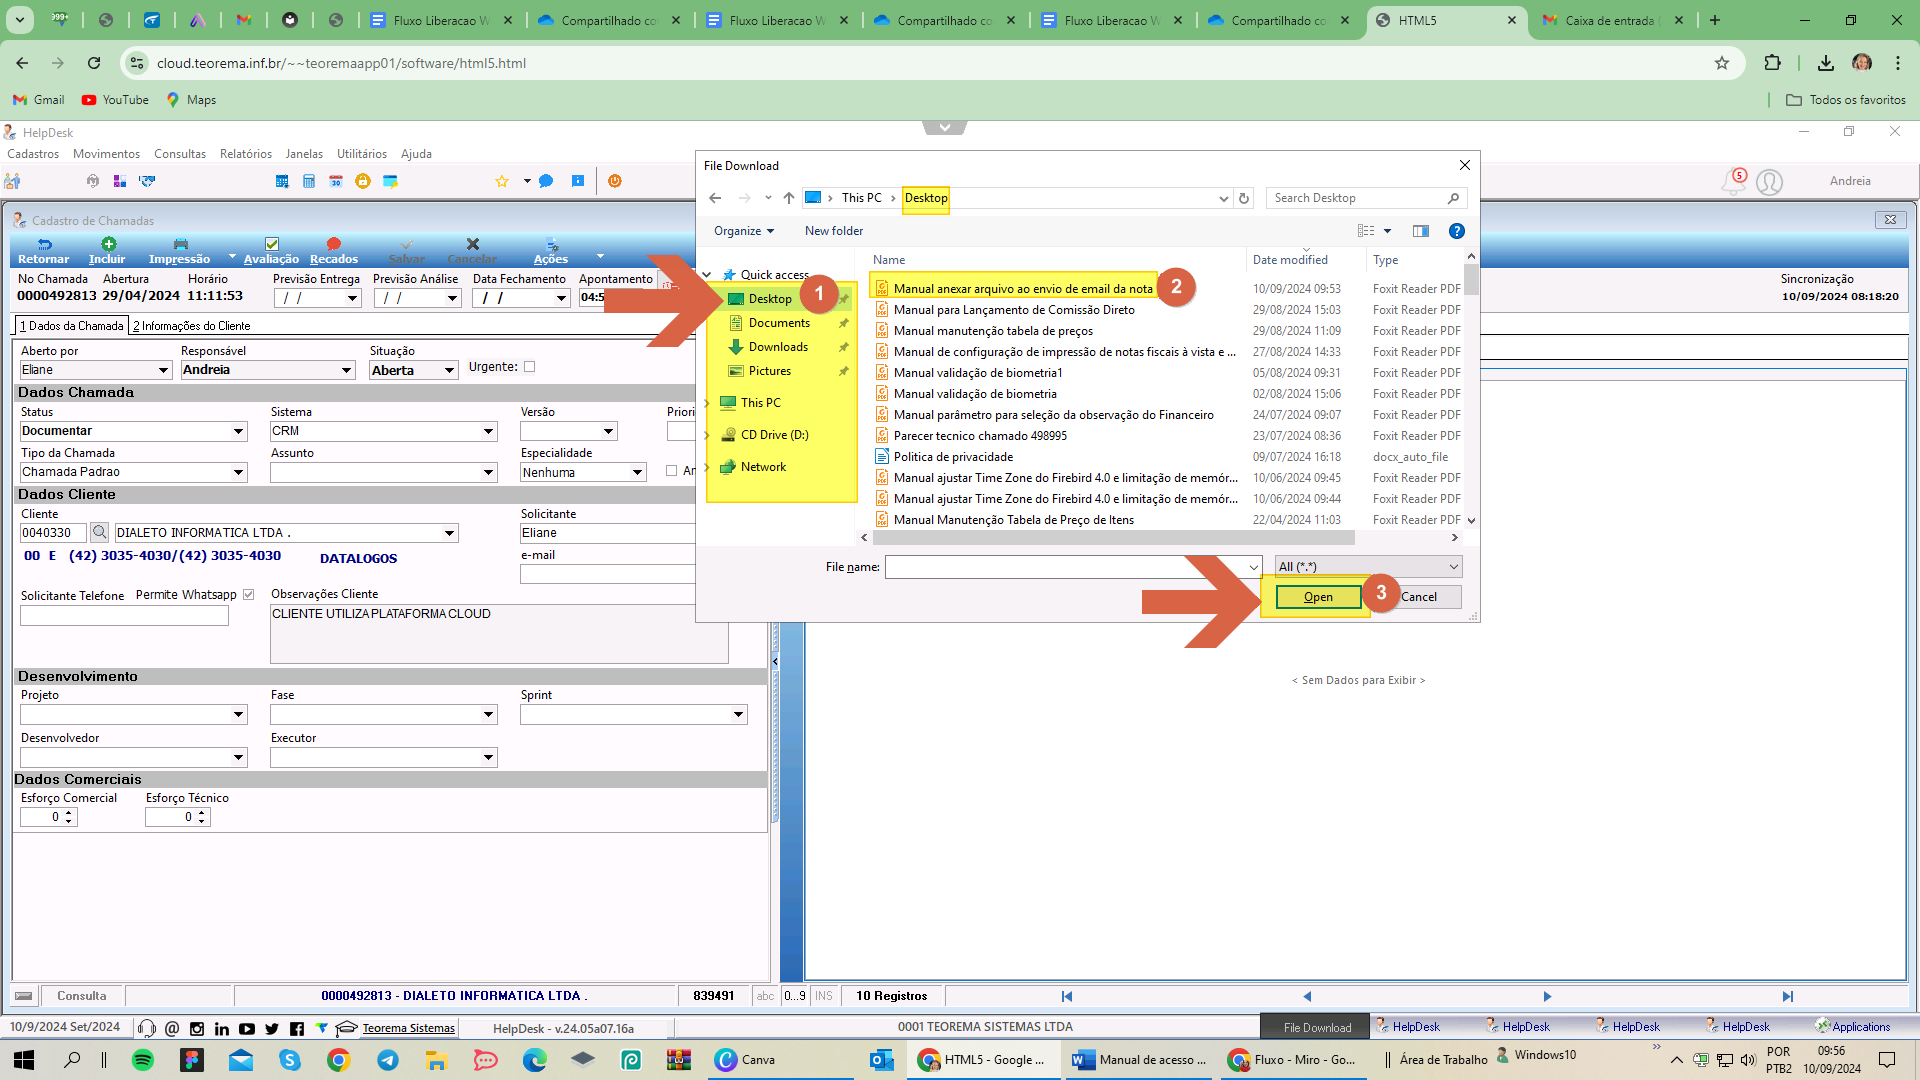Click the Facebook icon in status bar
Viewport: 1920px width, 1080px height.
click(297, 1028)
